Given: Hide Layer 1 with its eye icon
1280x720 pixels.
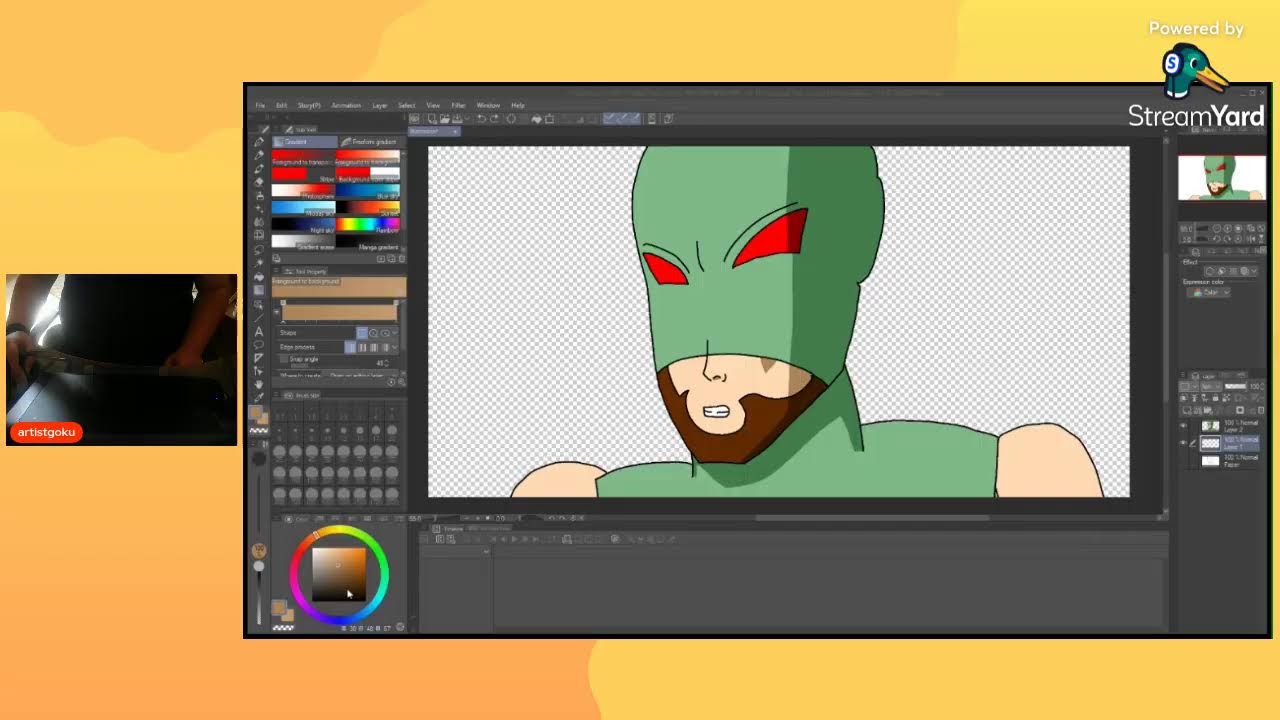Looking at the screenshot, I should pos(1182,443).
